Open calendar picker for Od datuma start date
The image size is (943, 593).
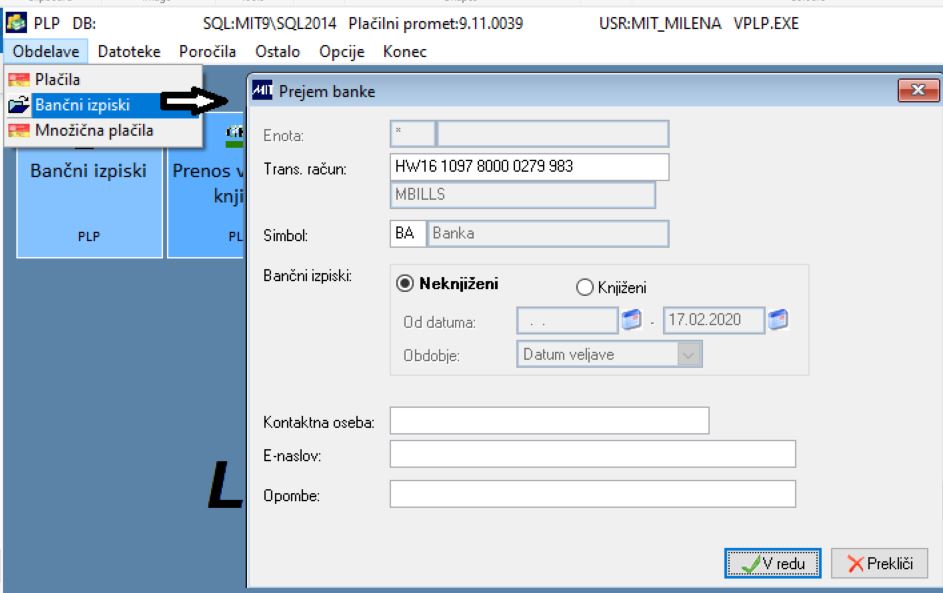tap(631, 319)
